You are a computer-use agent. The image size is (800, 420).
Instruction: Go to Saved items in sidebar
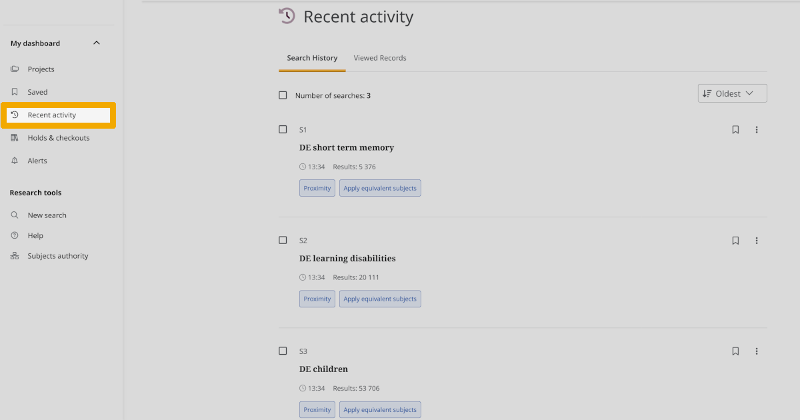(x=37, y=92)
